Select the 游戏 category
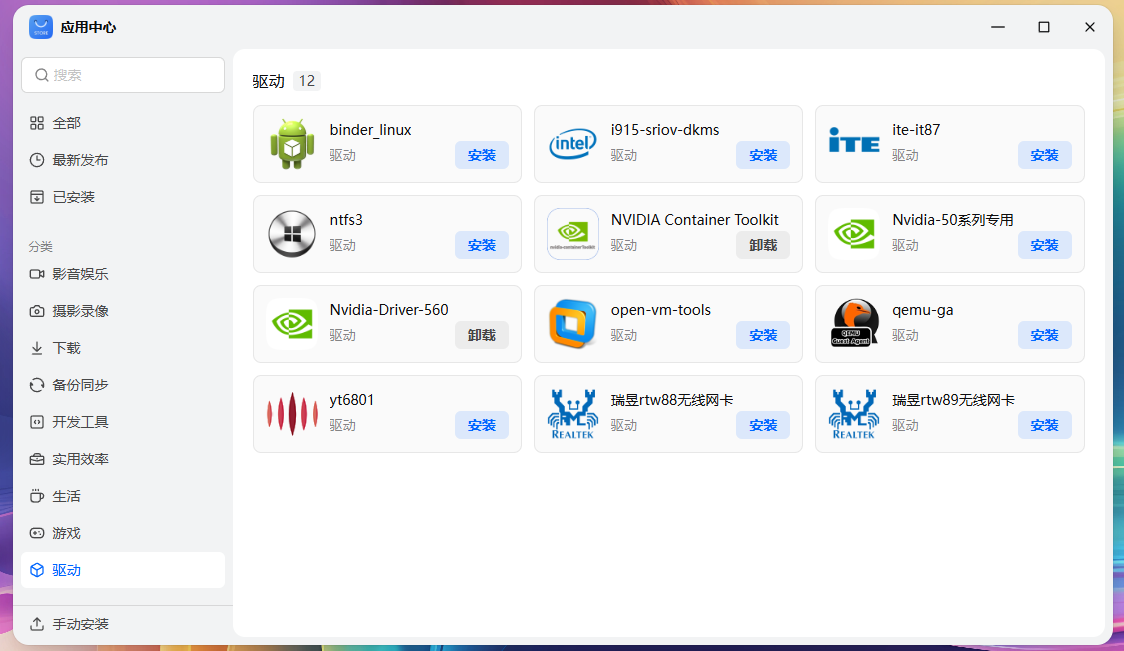The width and height of the screenshot is (1124, 651). pos(123,533)
